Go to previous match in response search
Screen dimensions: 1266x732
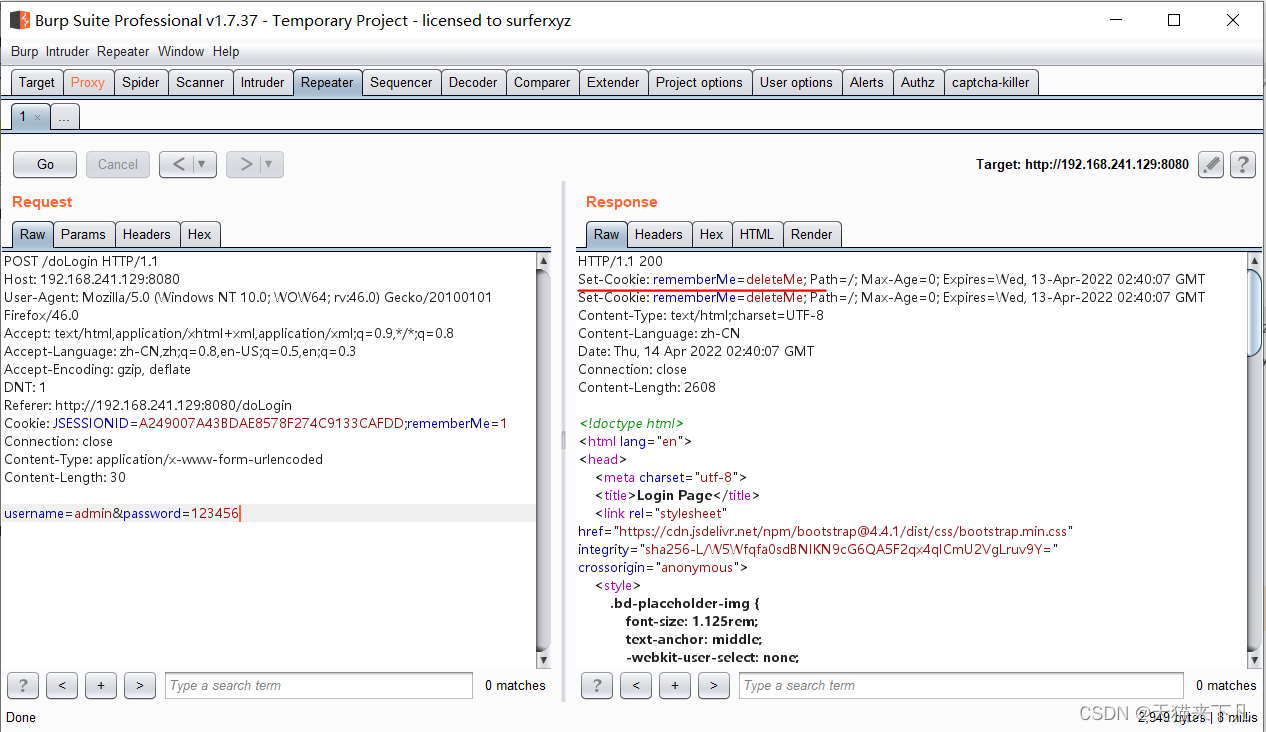tap(636, 685)
